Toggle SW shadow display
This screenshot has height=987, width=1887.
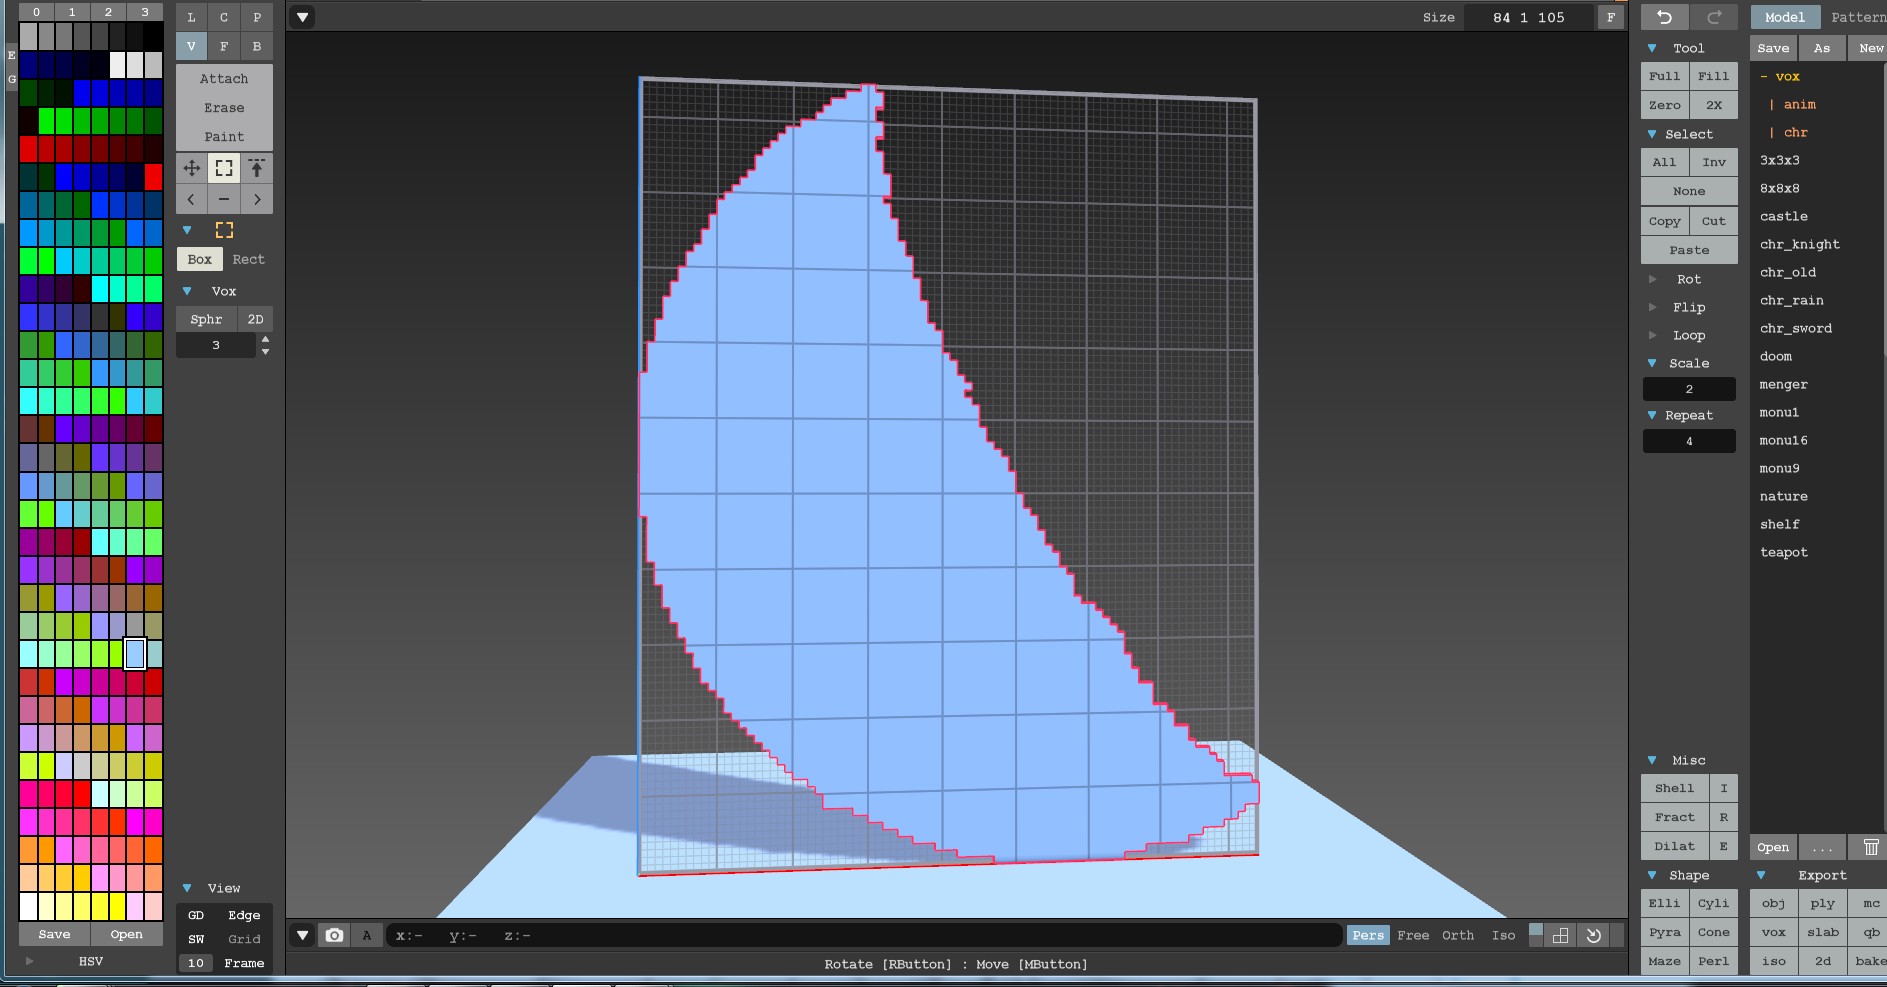(x=196, y=939)
